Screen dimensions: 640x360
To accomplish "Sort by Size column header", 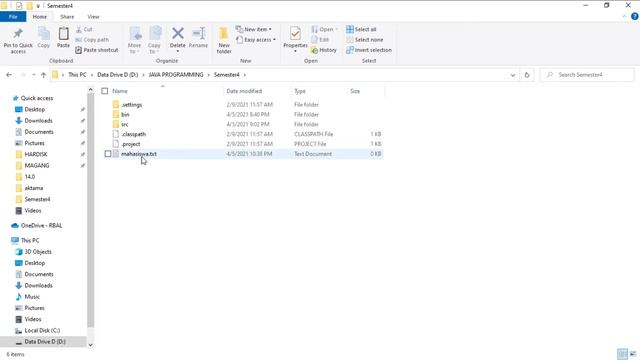I will tap(355, 91).
